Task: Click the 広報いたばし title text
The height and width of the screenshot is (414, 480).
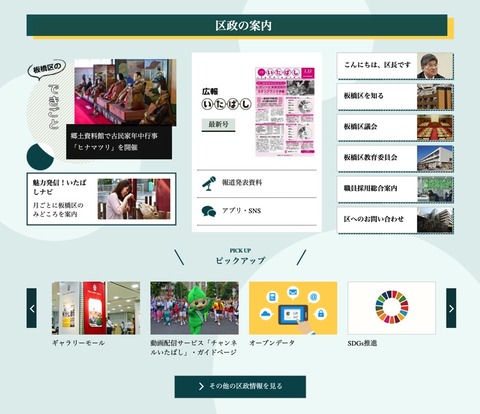Action: click(x=226, y=99)
